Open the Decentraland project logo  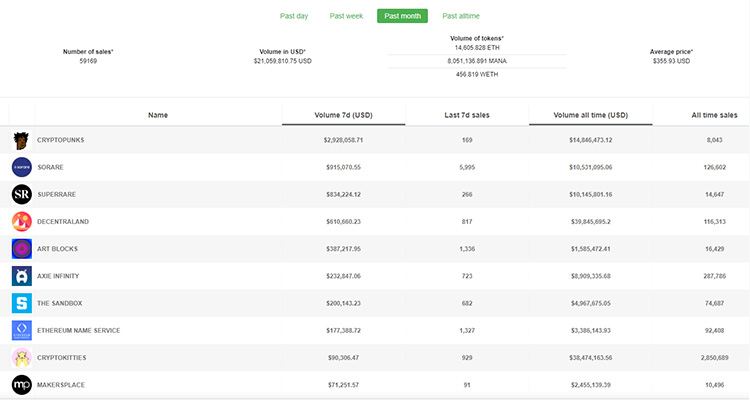point(22,222)
